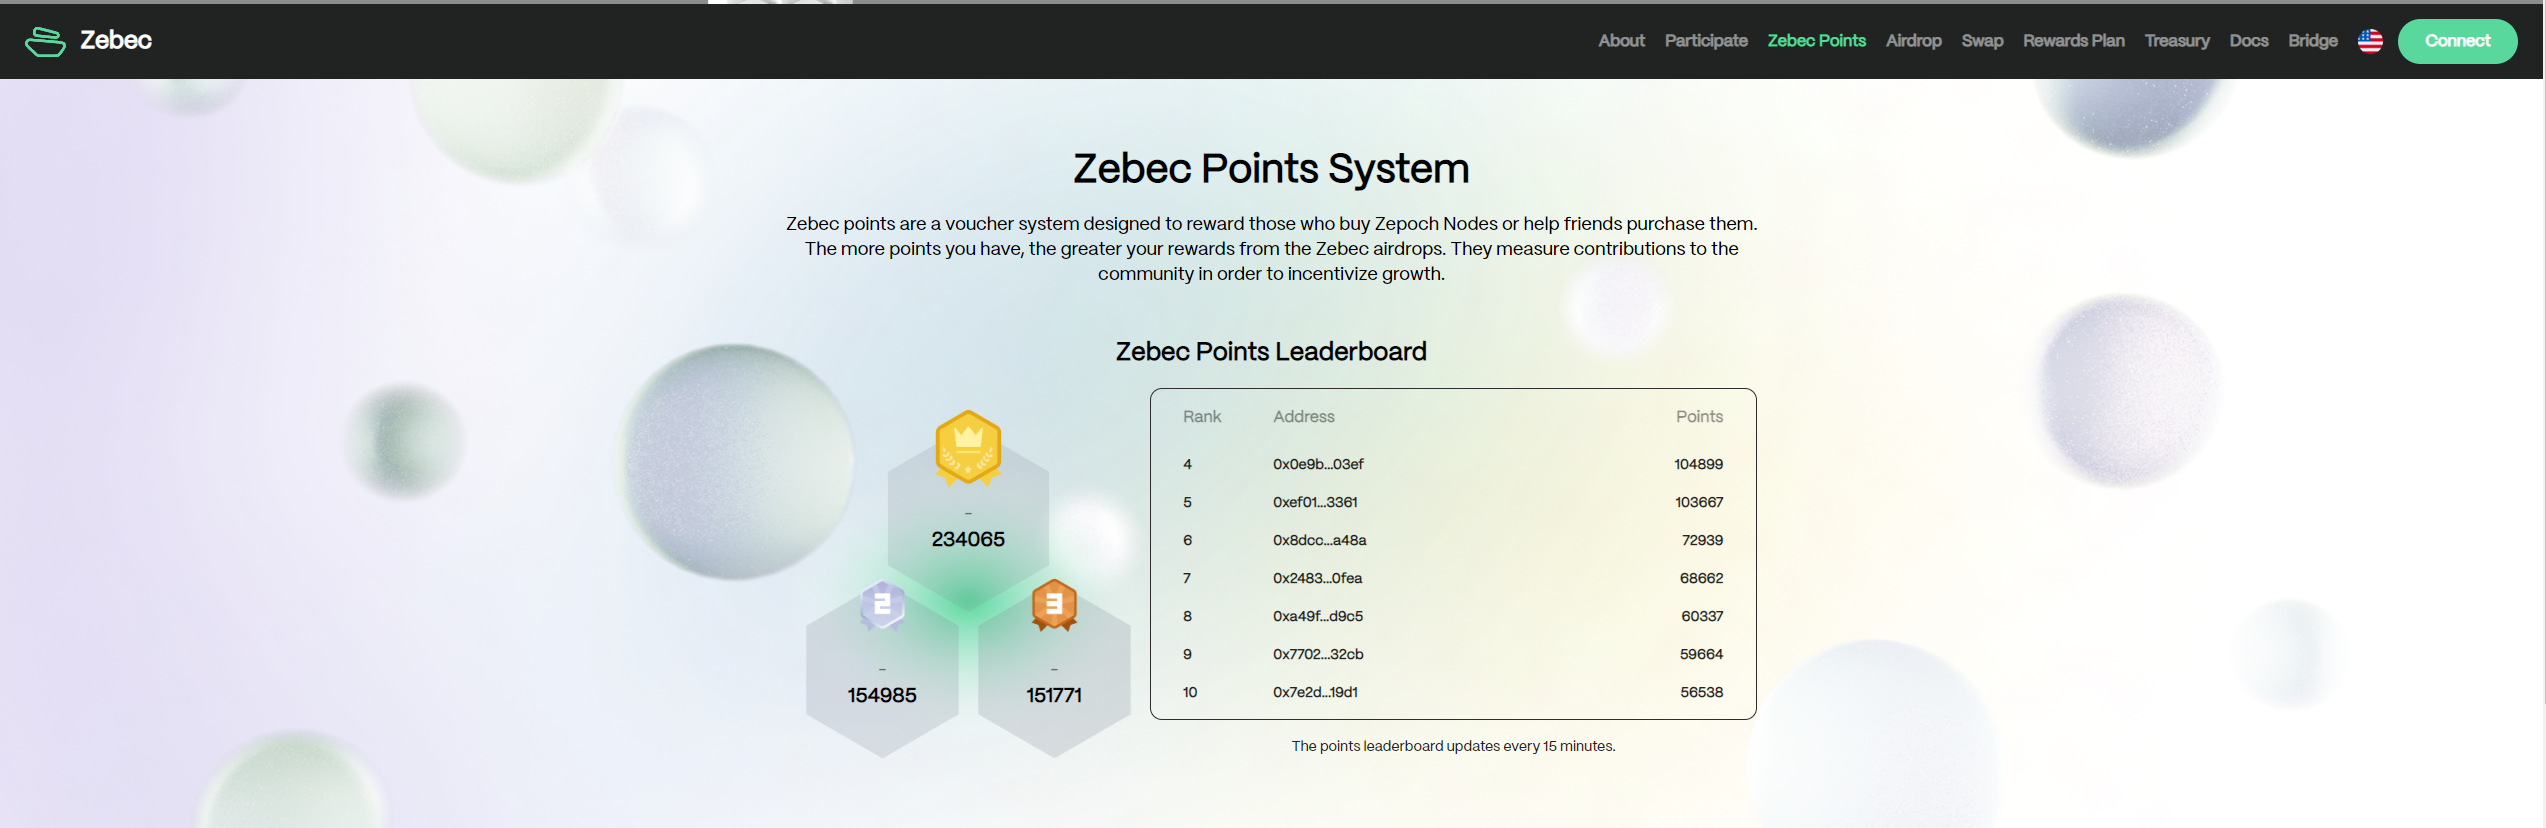Go to the Docs page

[2249, 41]
